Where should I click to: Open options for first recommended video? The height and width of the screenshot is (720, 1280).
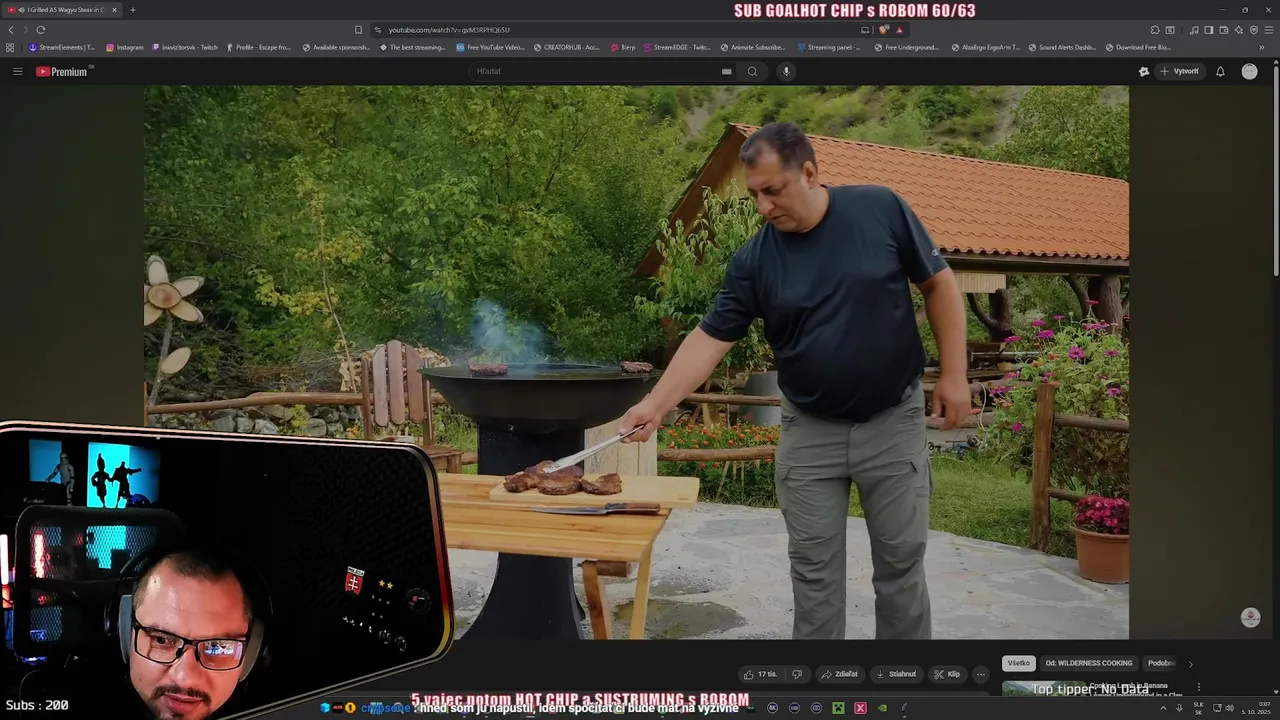[x=1198, y=687]
